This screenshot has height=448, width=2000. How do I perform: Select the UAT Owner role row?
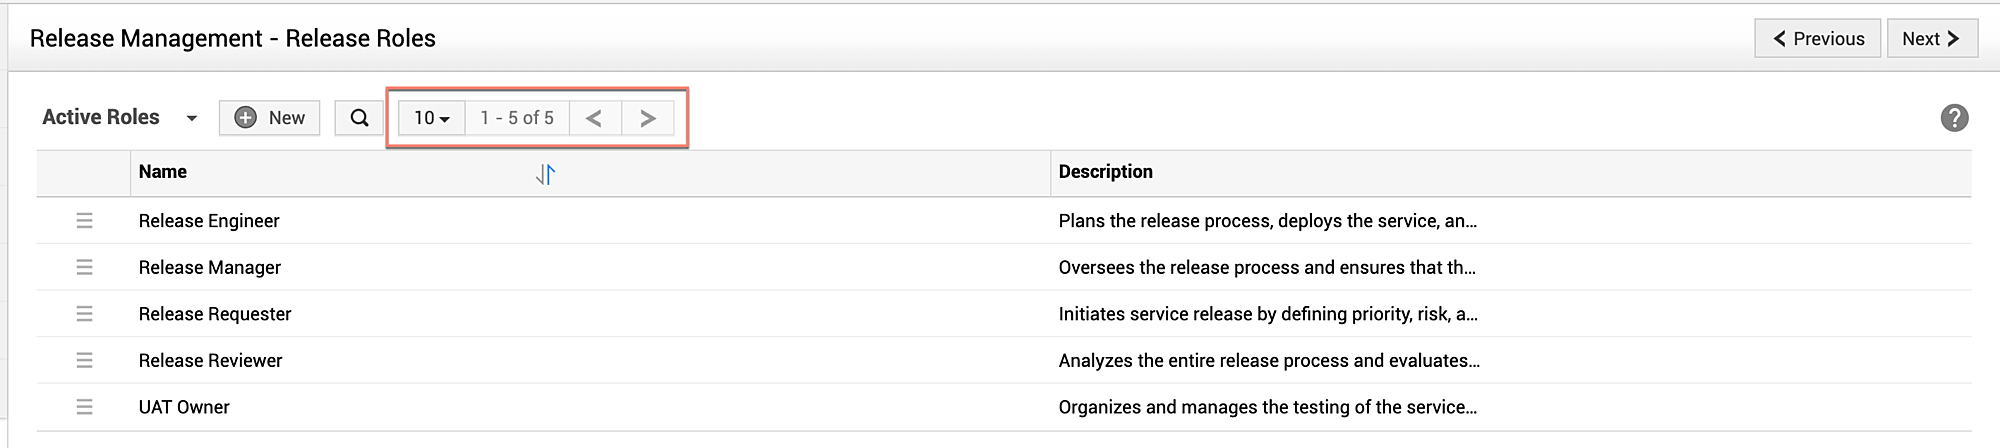(184, 407)
